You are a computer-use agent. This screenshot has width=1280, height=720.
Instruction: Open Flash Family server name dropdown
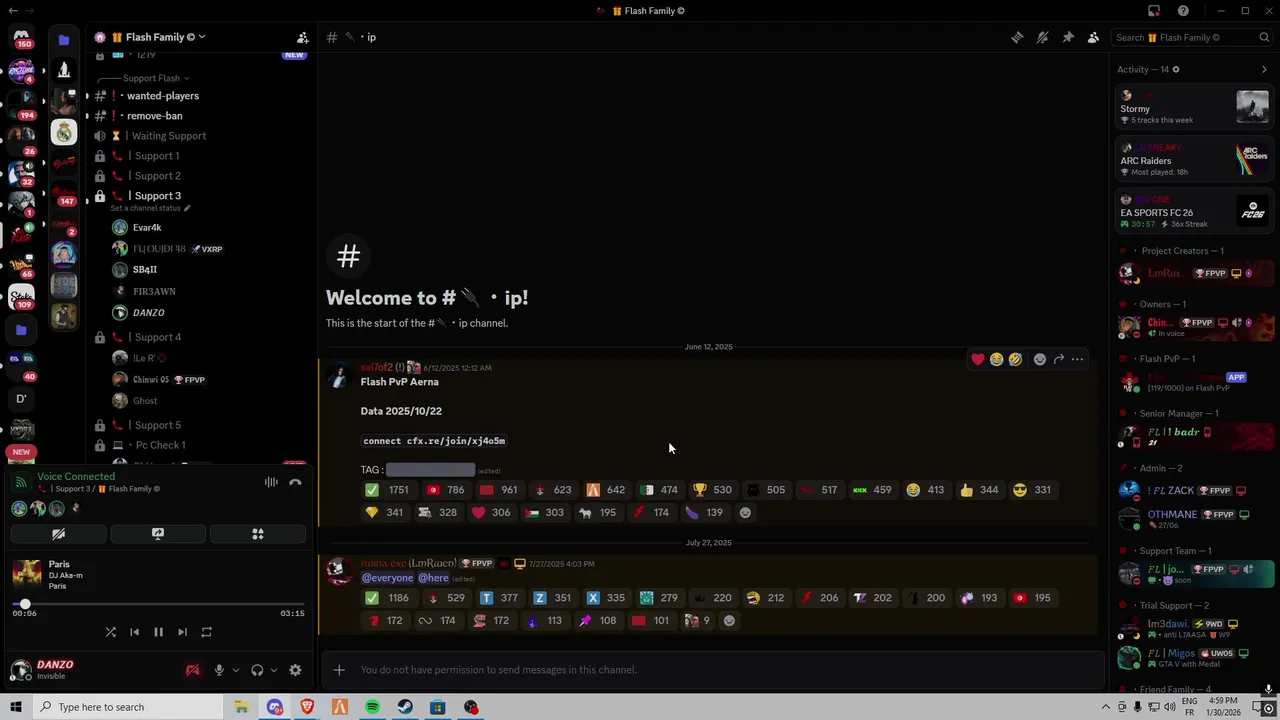pos(150,37)
